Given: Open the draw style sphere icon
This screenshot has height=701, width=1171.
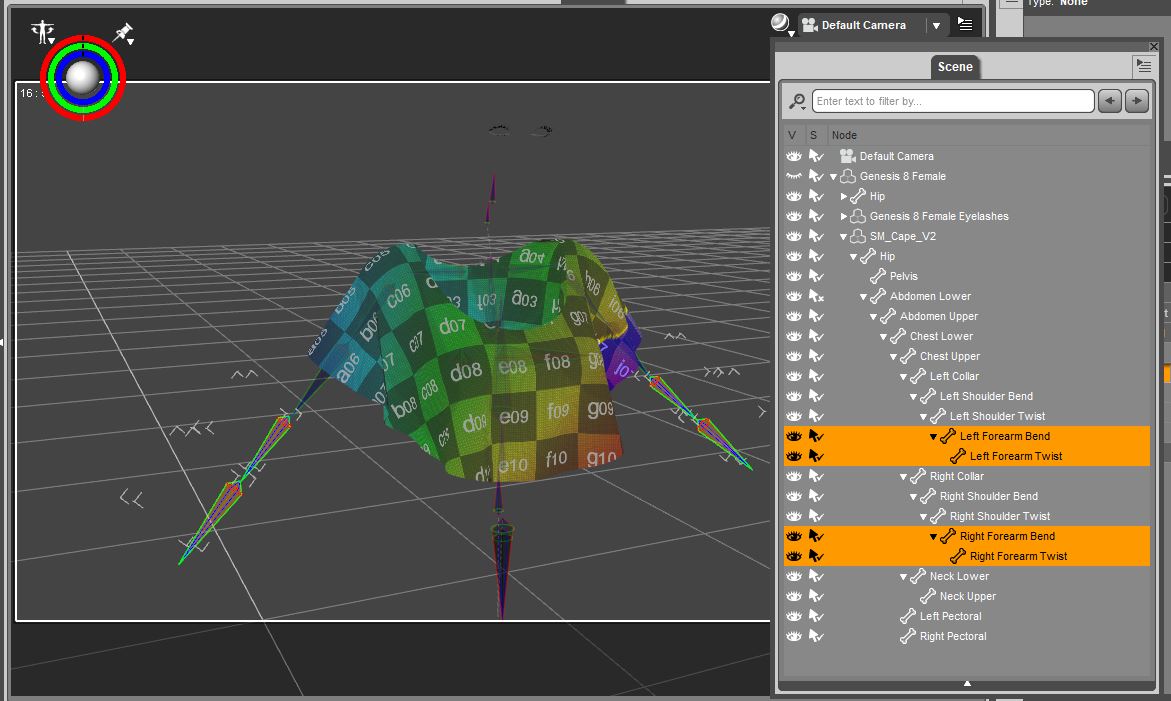Looking at the screenshot, I should (780, 23).
